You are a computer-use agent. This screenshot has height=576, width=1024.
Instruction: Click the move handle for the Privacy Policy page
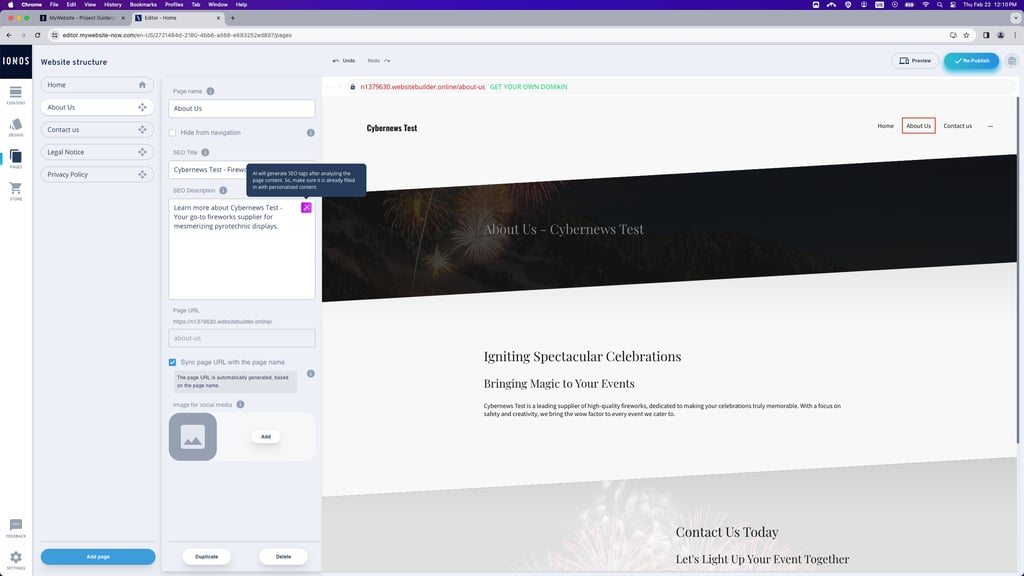point(142,174)
